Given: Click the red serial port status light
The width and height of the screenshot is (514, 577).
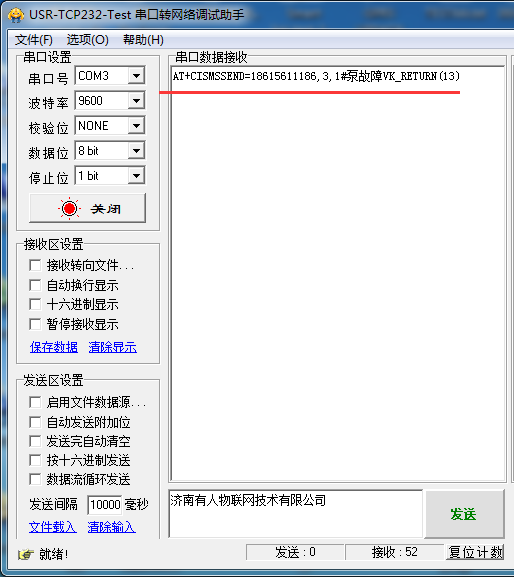Looking at the screenshot, I should 69,209.
